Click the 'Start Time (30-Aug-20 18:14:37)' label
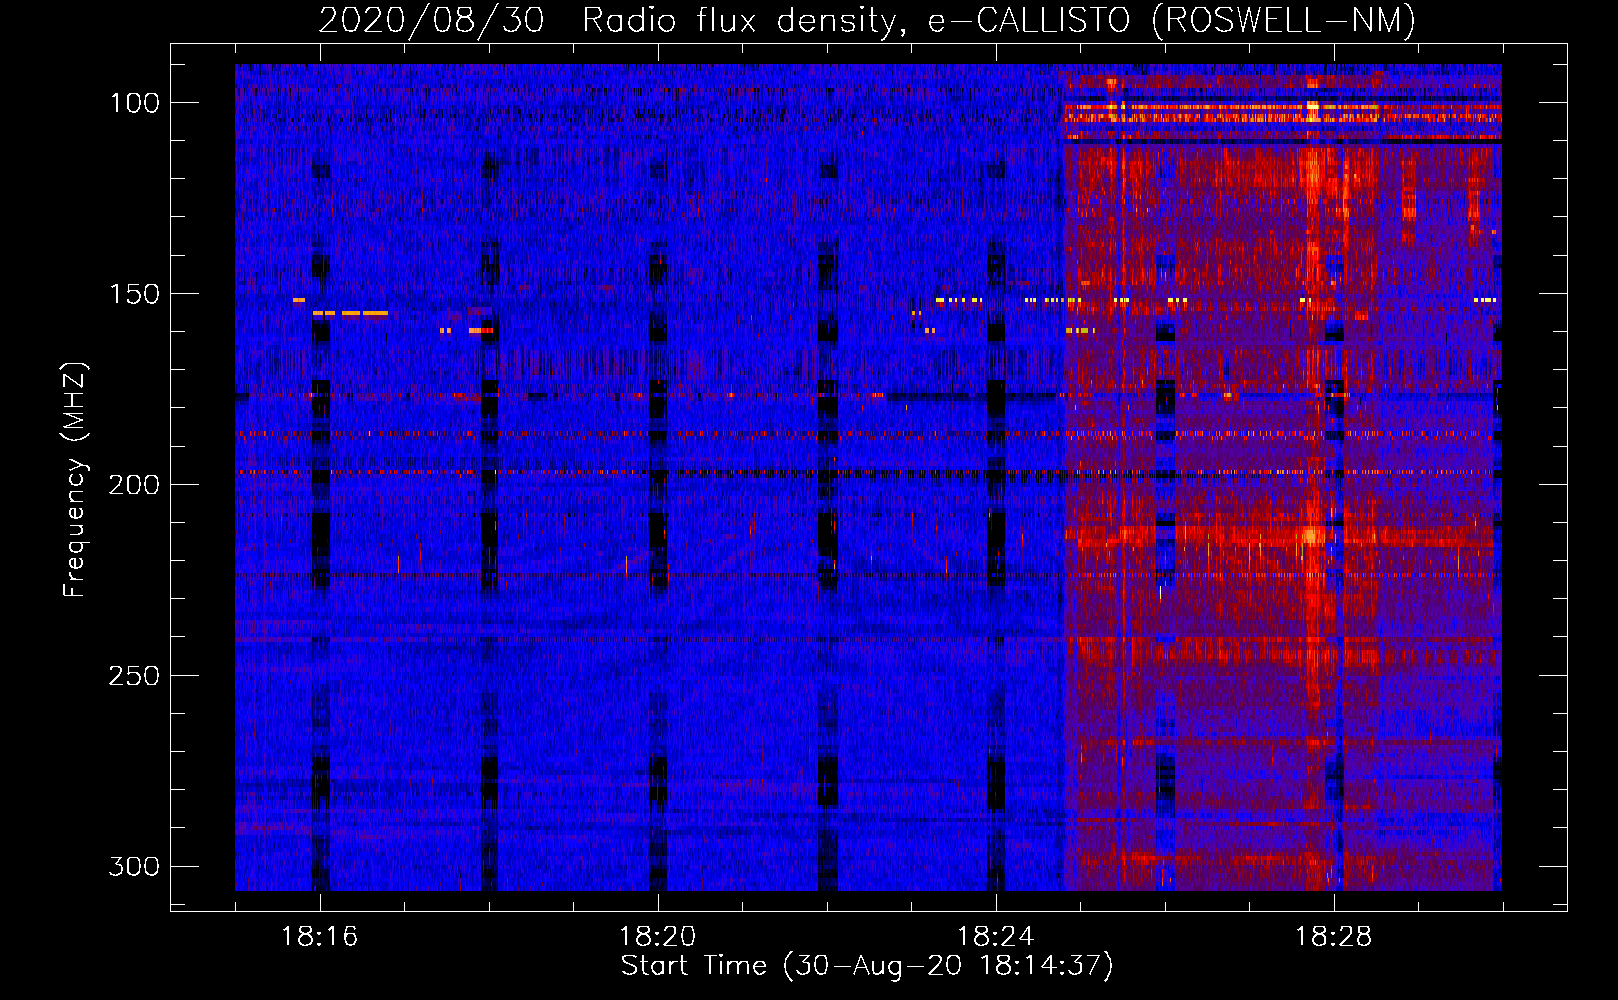This screenshot has height=1000, width=1618. click(x=867, y=966)
